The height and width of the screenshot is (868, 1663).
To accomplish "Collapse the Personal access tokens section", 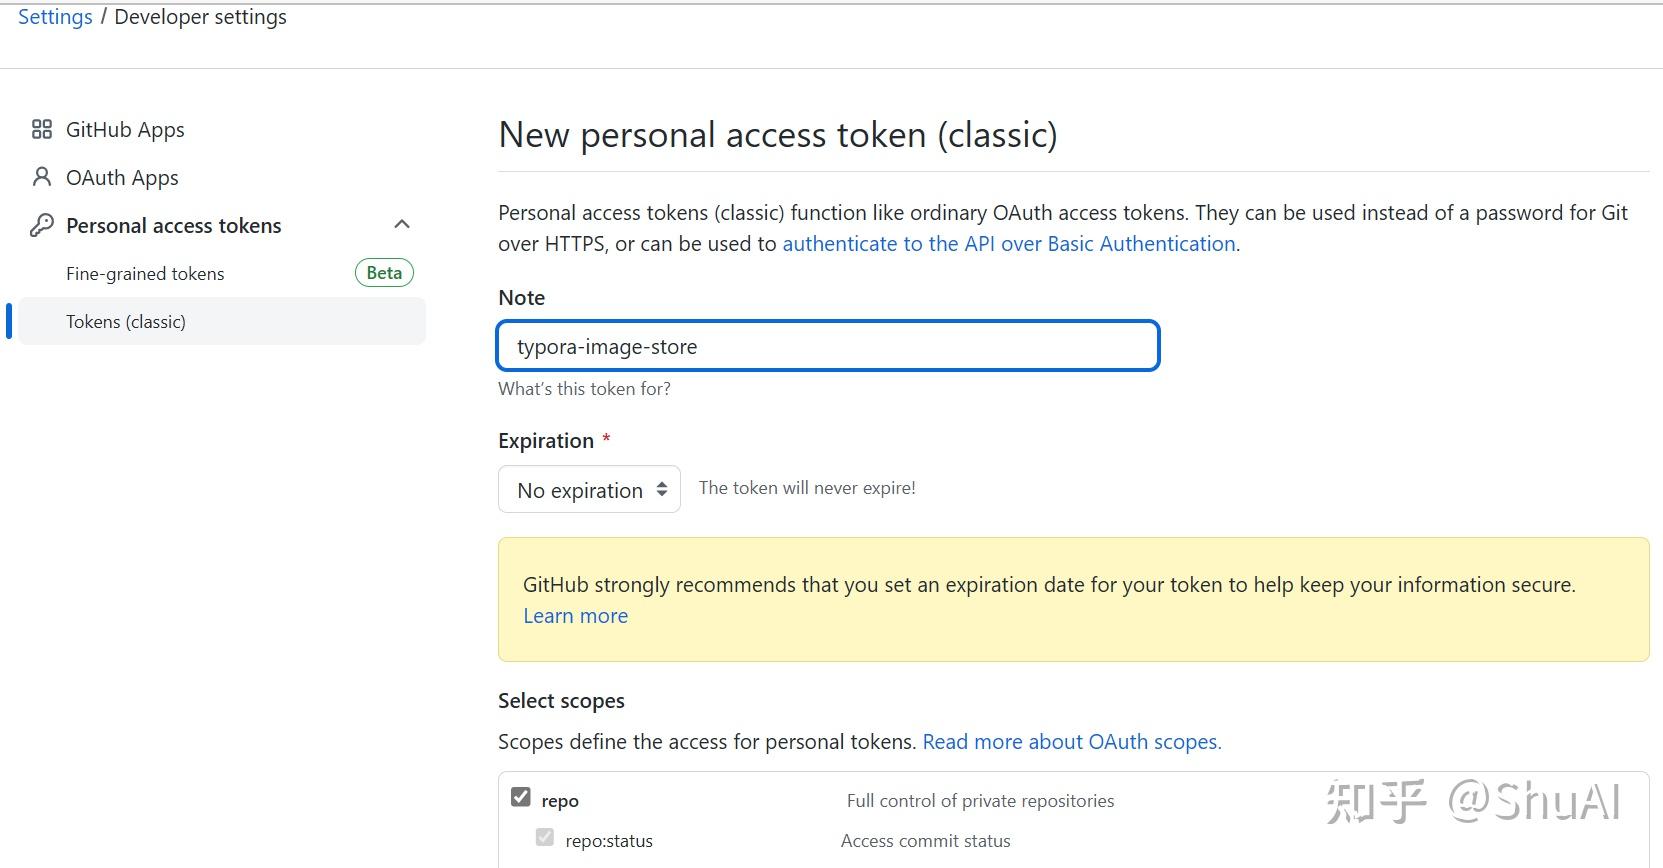I will [x=402, y=224].
